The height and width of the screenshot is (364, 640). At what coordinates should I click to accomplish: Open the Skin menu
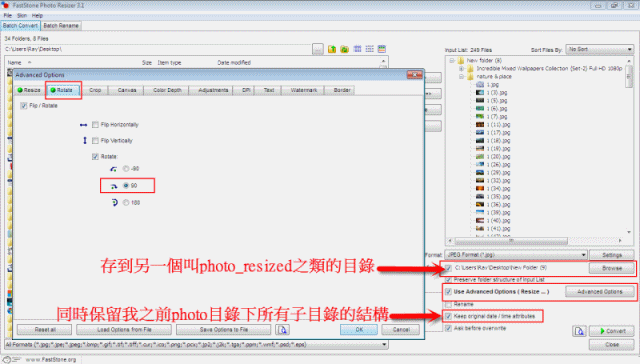pyautogui.click(x=22, y=16)
